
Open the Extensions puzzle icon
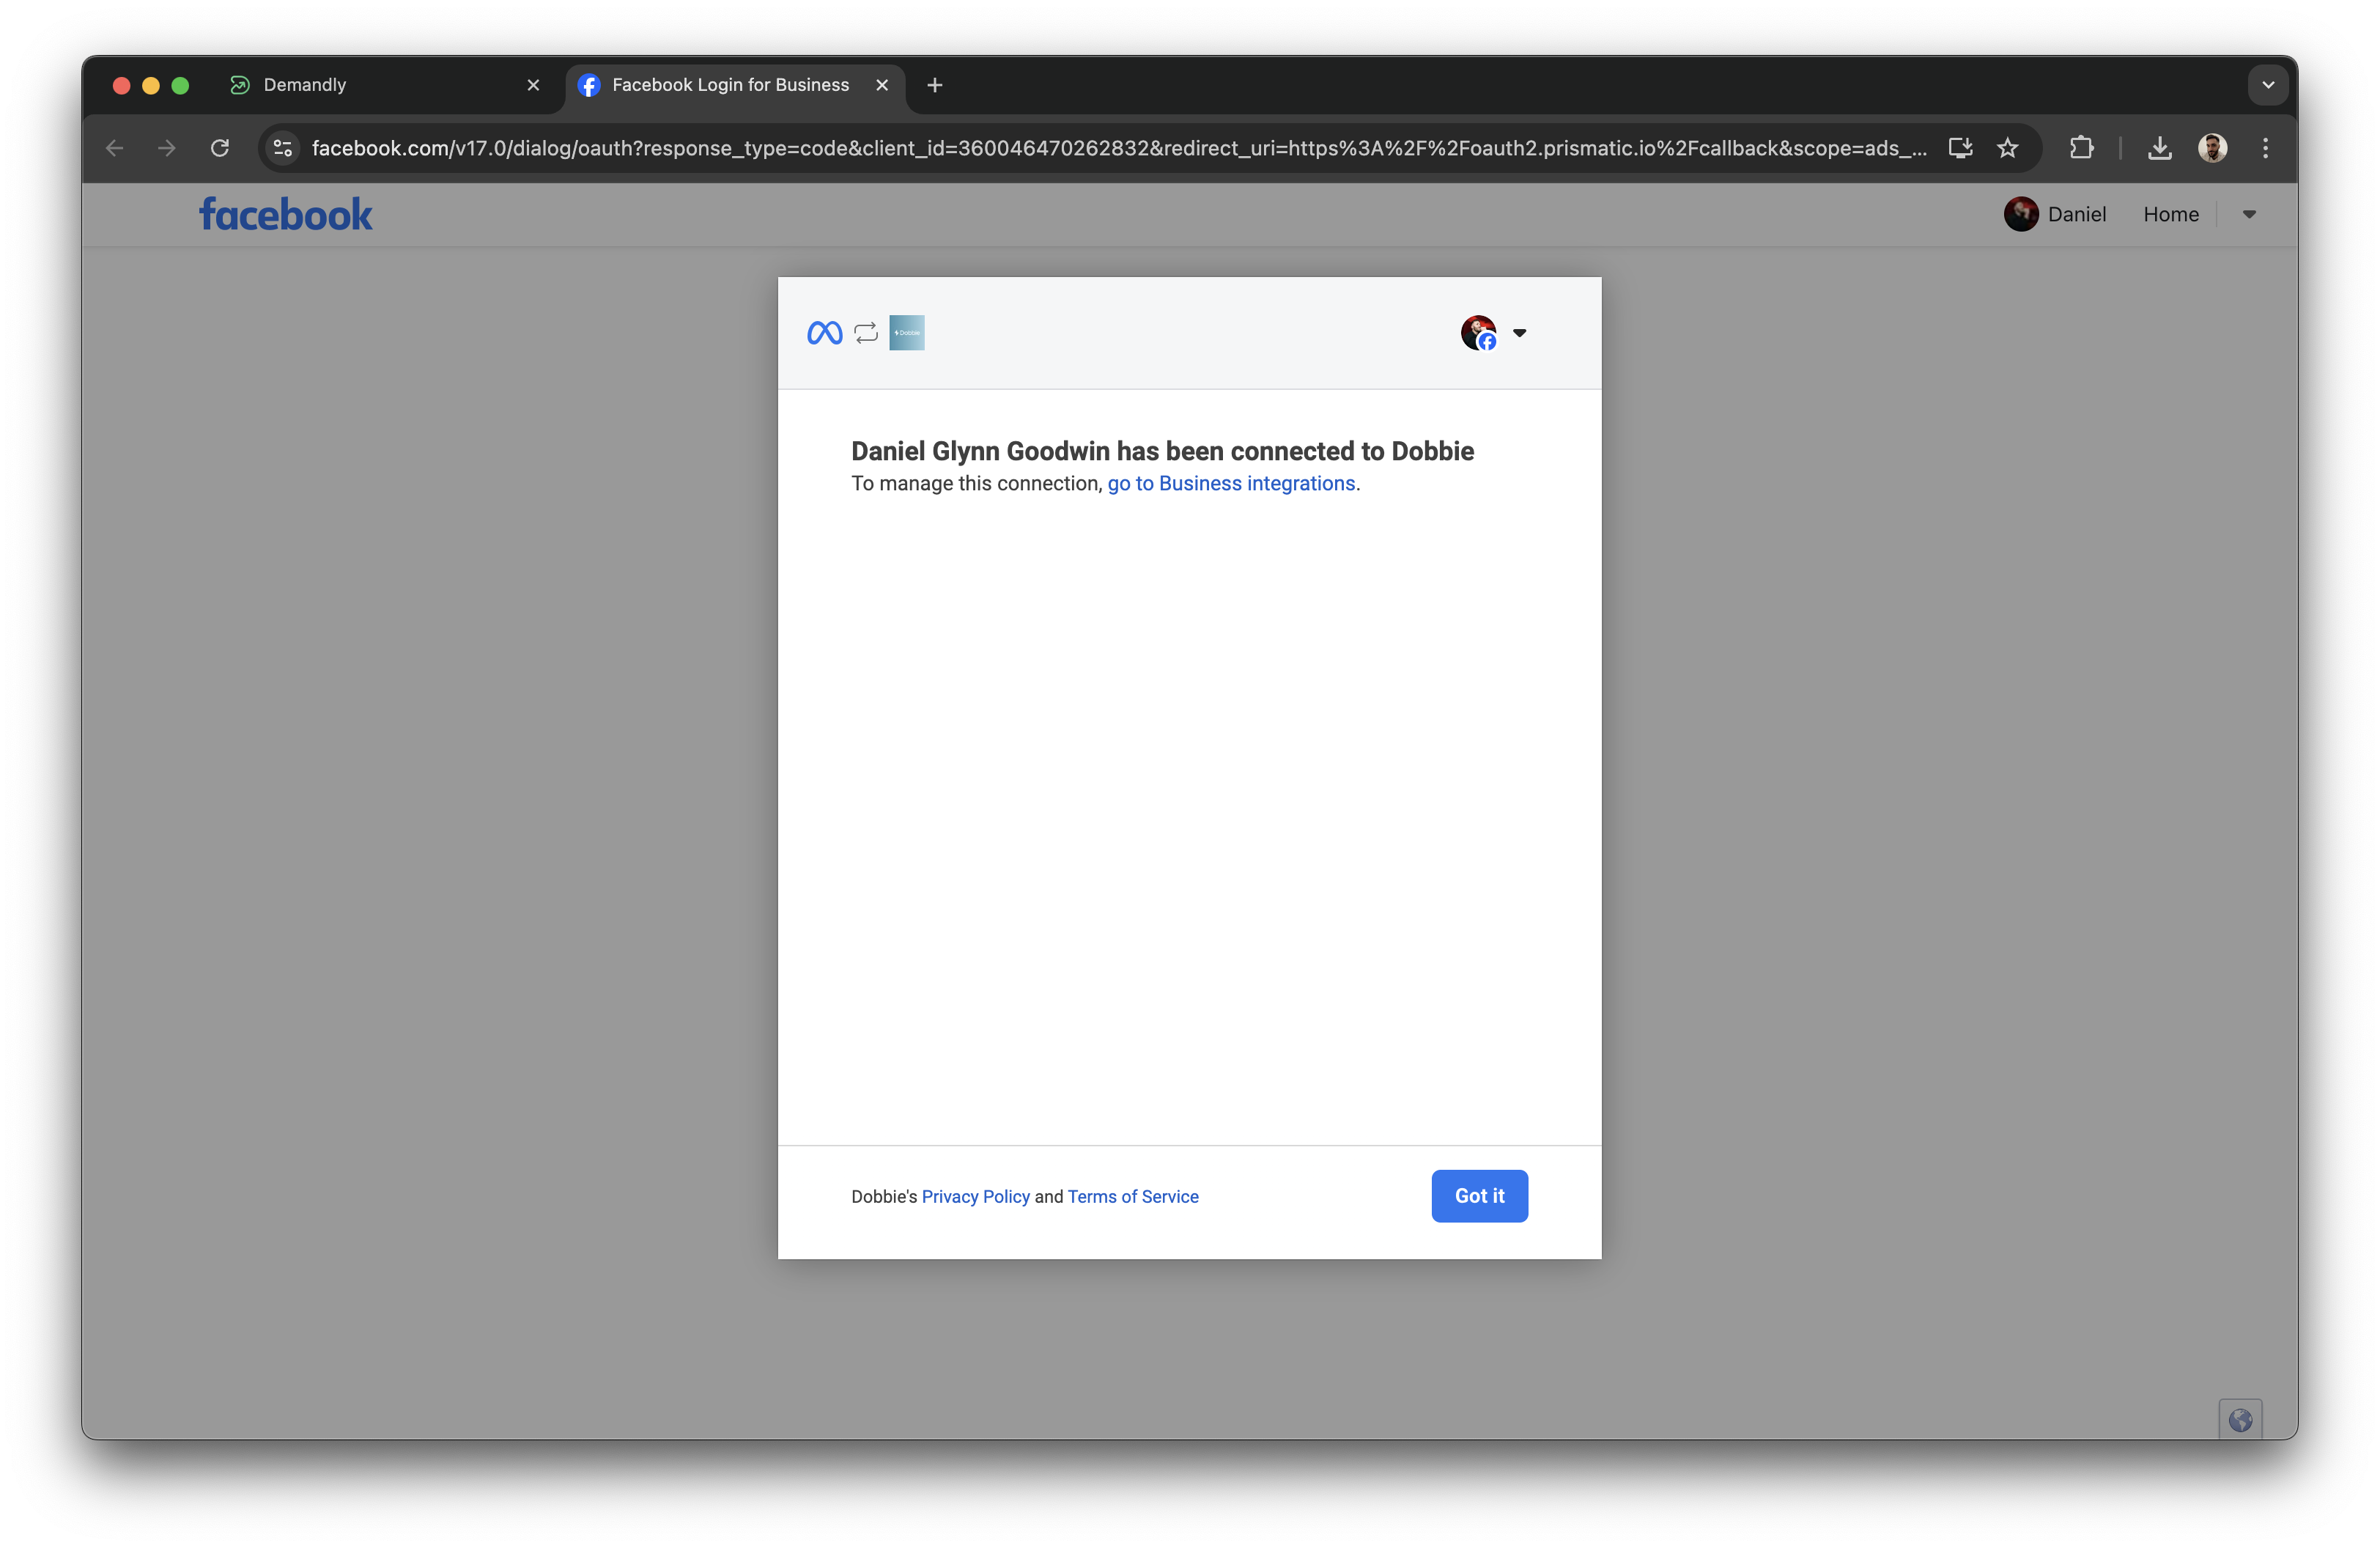tap(2081, 148)
